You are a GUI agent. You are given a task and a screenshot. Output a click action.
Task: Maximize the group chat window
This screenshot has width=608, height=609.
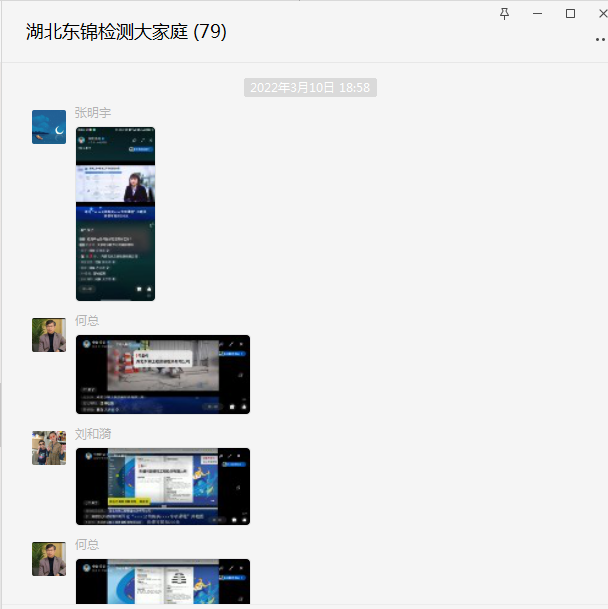click(x=571, y=13)
